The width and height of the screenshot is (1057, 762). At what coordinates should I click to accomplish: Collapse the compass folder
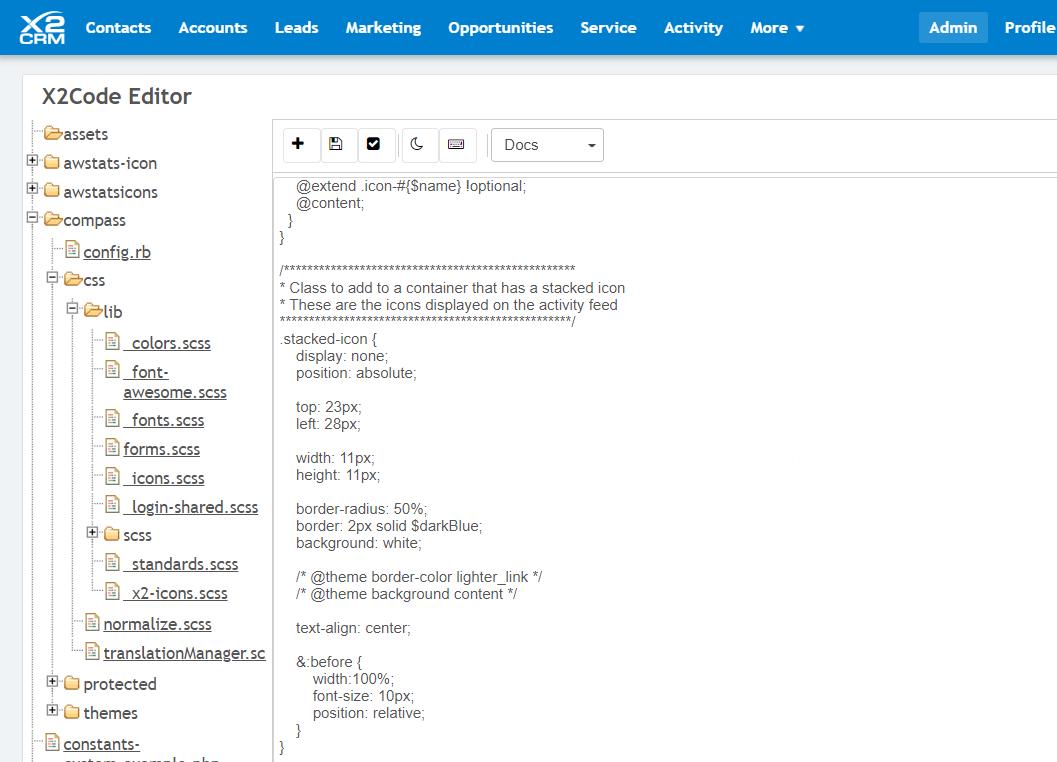tap(32, 217)
